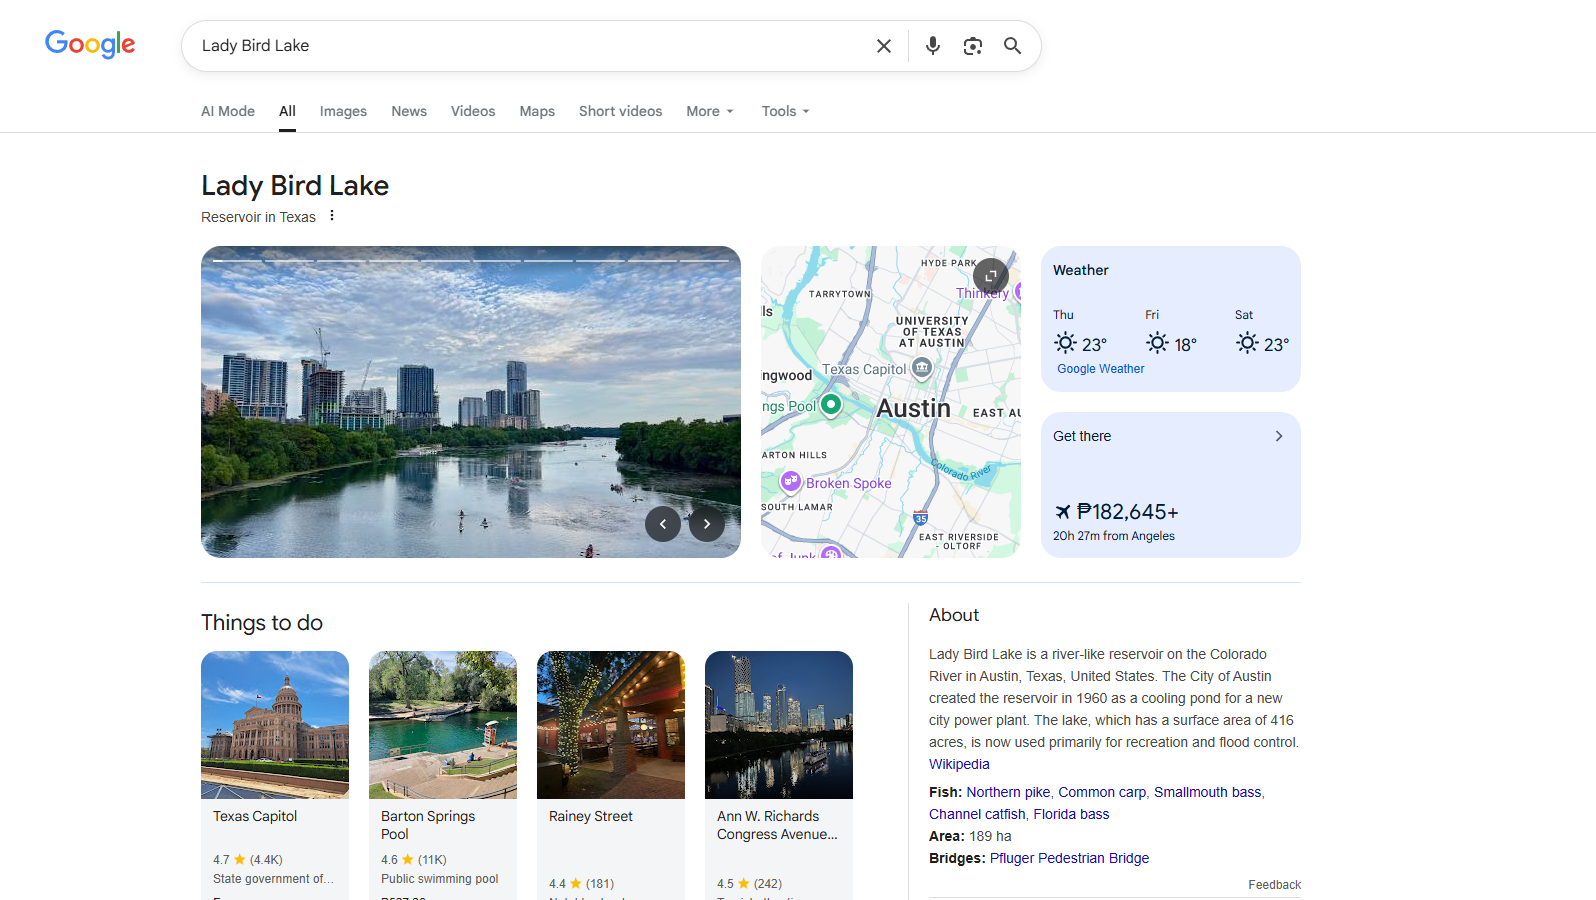Open the three-dot menu beside Reservoir in Texas
Image resolution: width=1596 pixels, height=900 pixels.
332,216
